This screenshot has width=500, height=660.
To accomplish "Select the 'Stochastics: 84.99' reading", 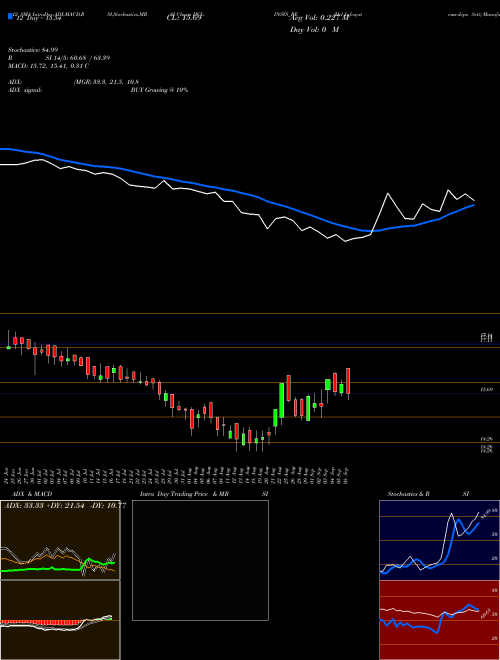I will (33, 50).
